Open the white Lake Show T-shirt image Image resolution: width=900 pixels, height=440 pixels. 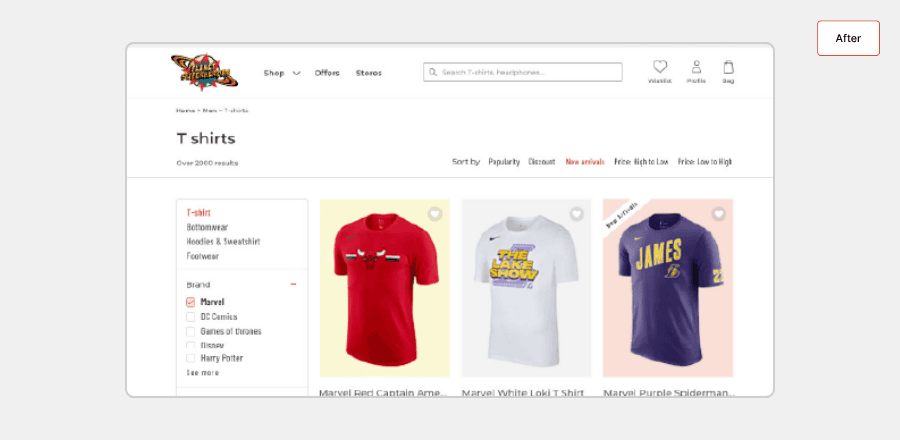coord(526,288)
